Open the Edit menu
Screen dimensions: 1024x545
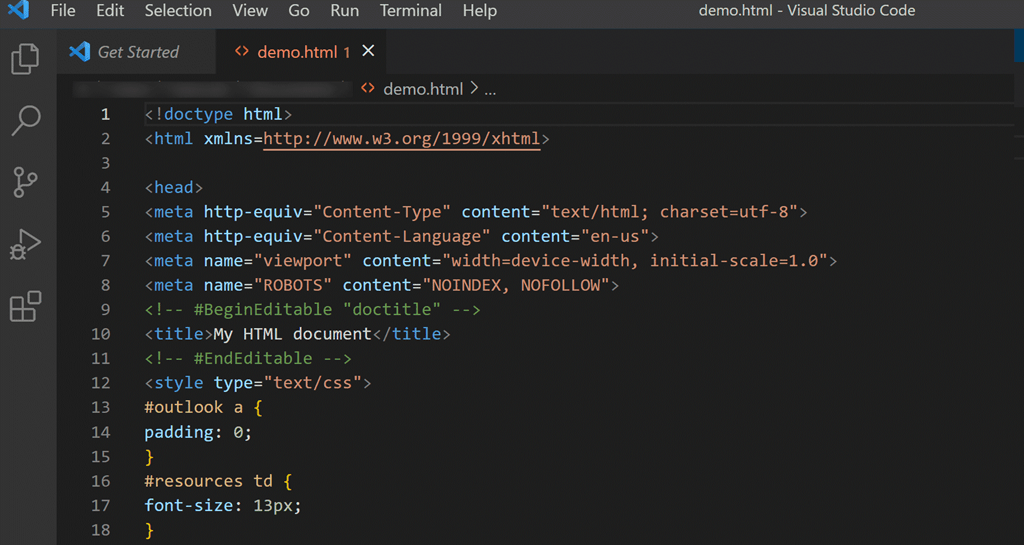110,10
